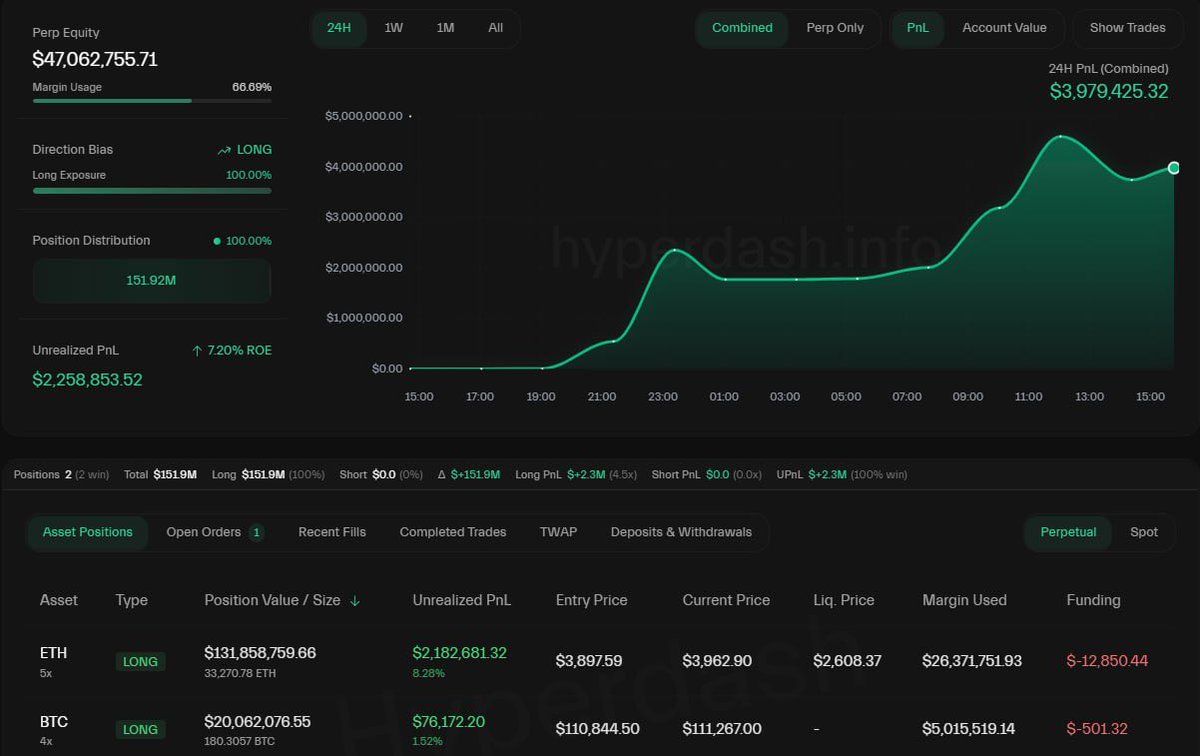Select the 24H time range
The image size is (1200, 756).
pyautogui.click(x=339, y=28)
